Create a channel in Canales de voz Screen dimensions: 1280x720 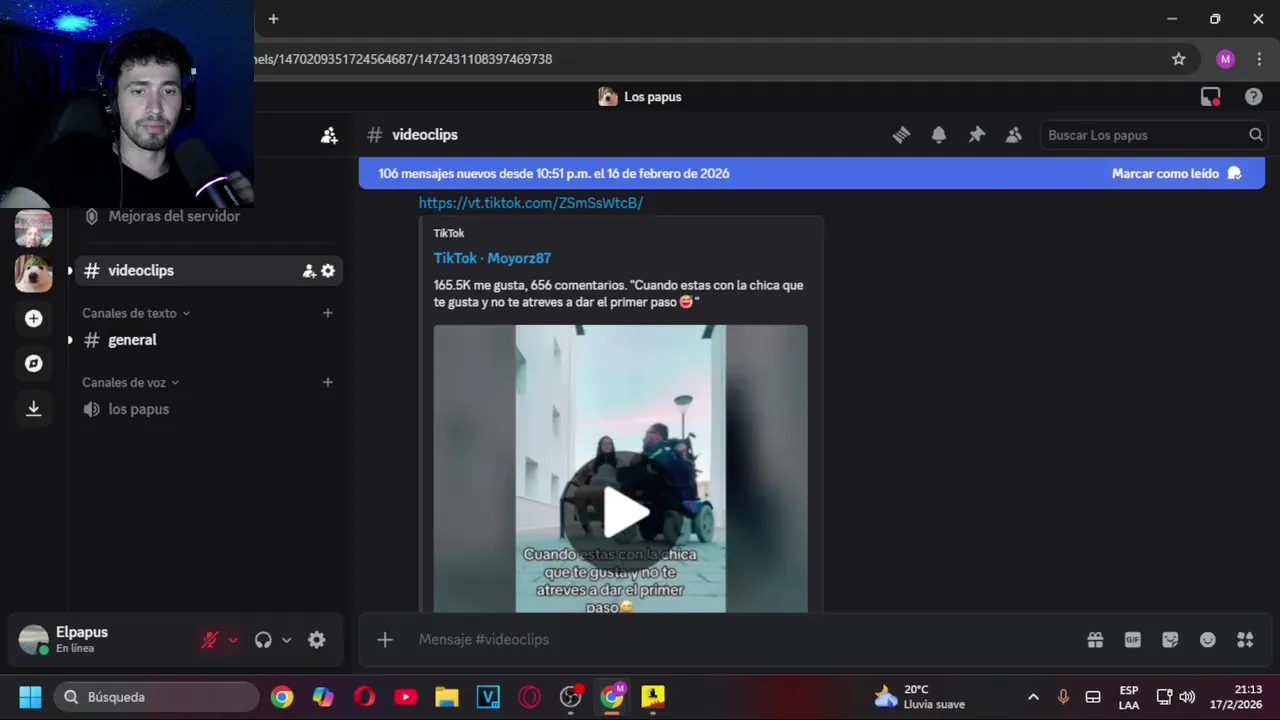[327, 382]
